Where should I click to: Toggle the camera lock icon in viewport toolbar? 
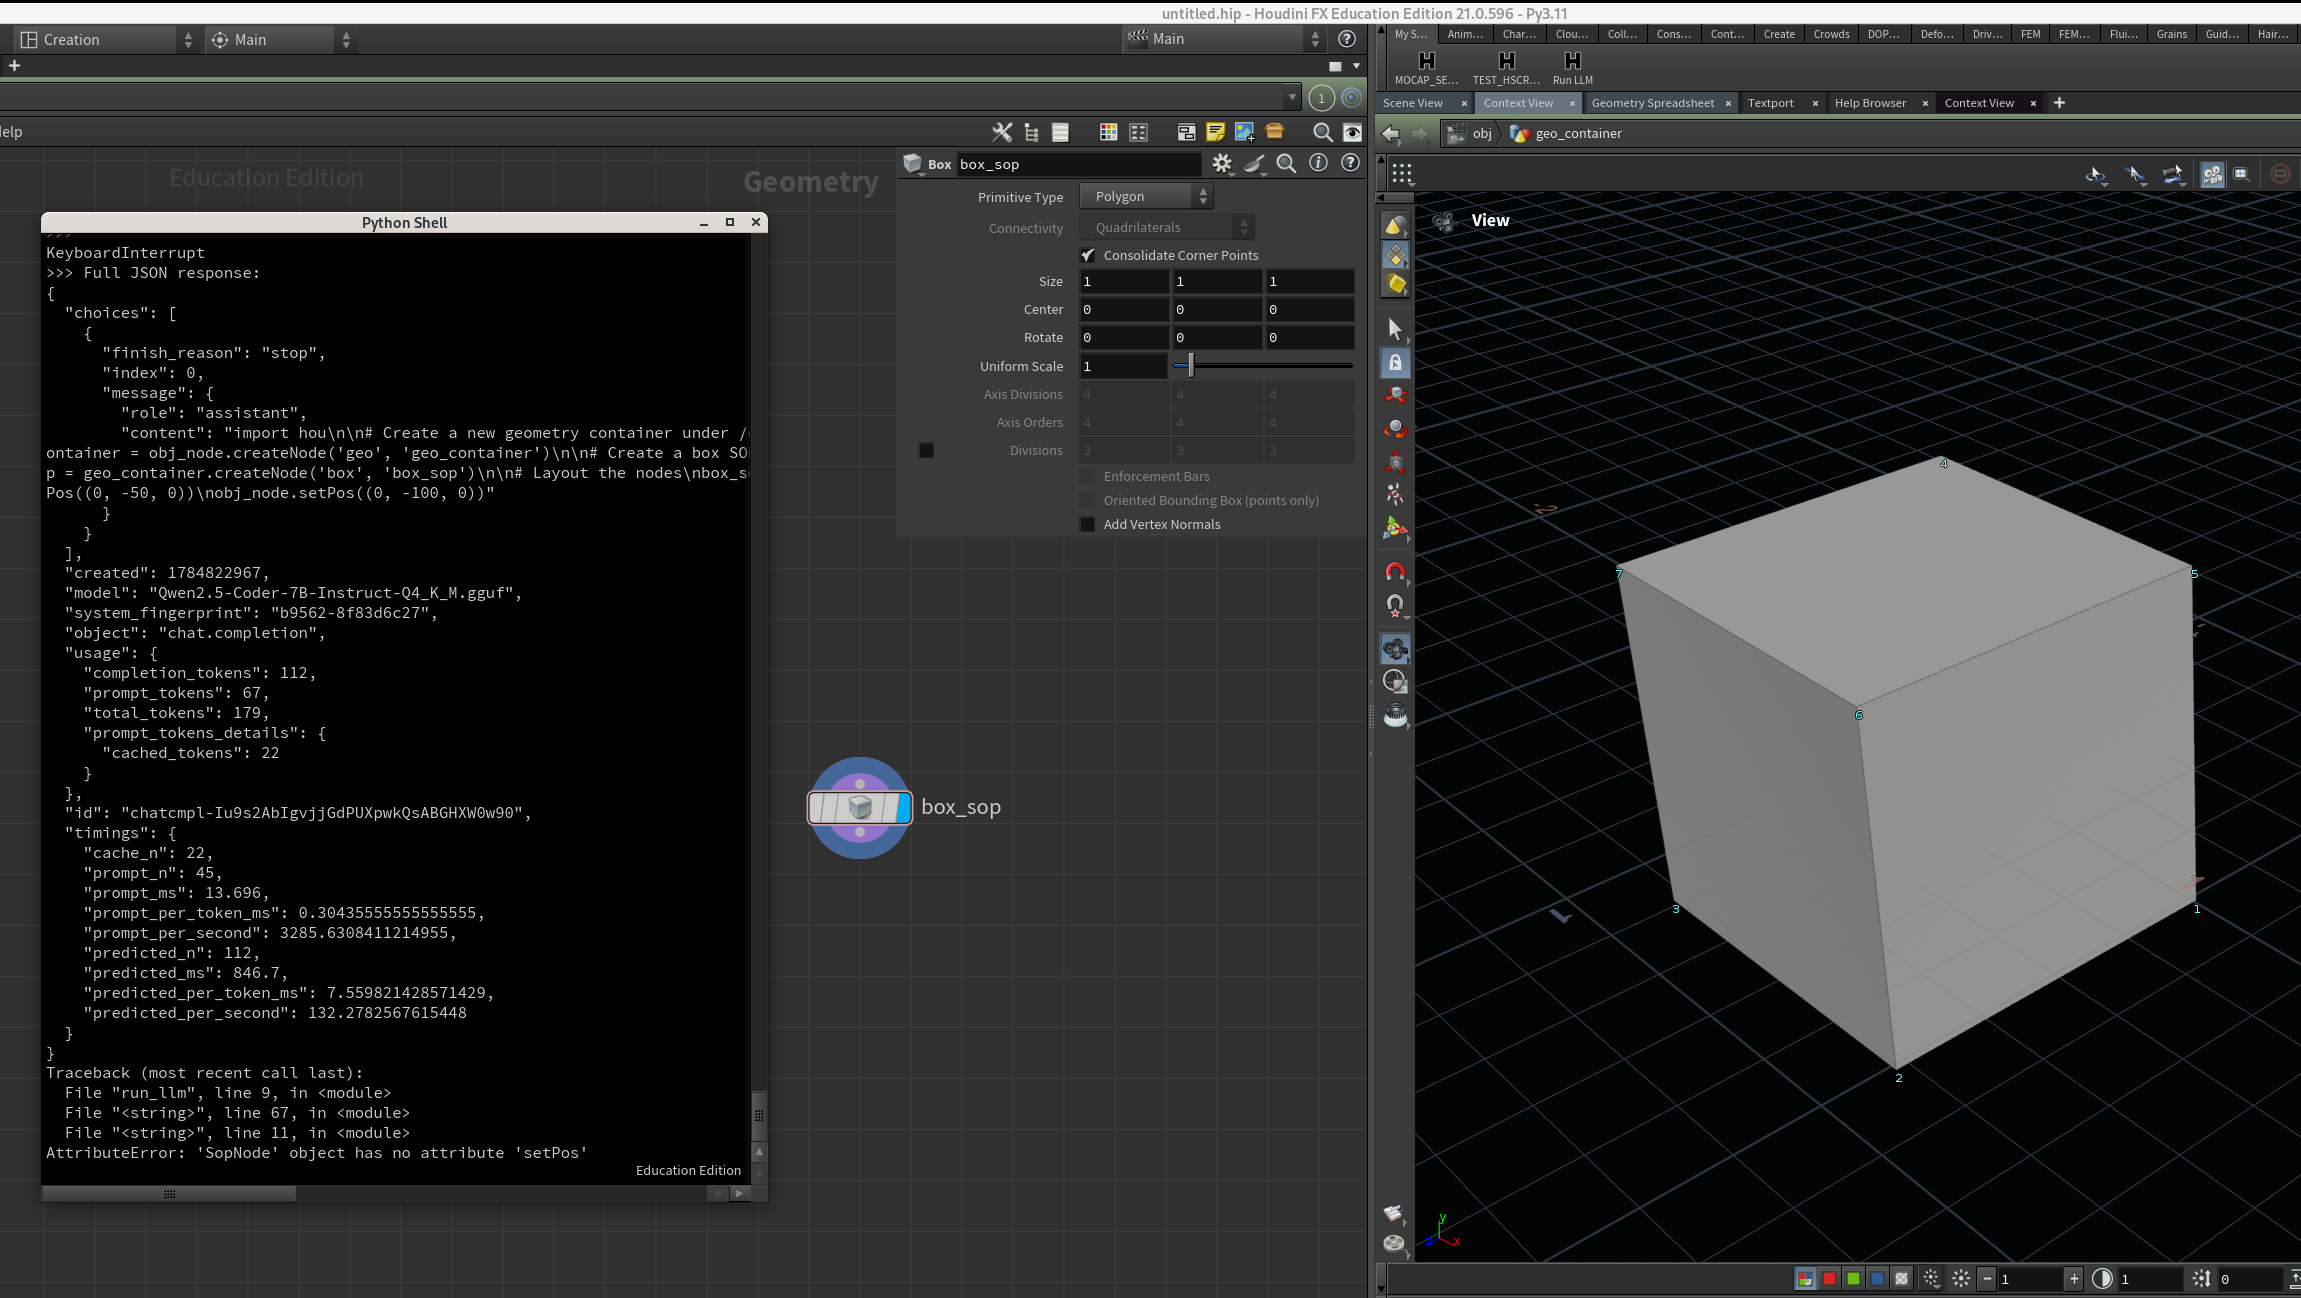pyautogui.click(x=2212, y=174)
